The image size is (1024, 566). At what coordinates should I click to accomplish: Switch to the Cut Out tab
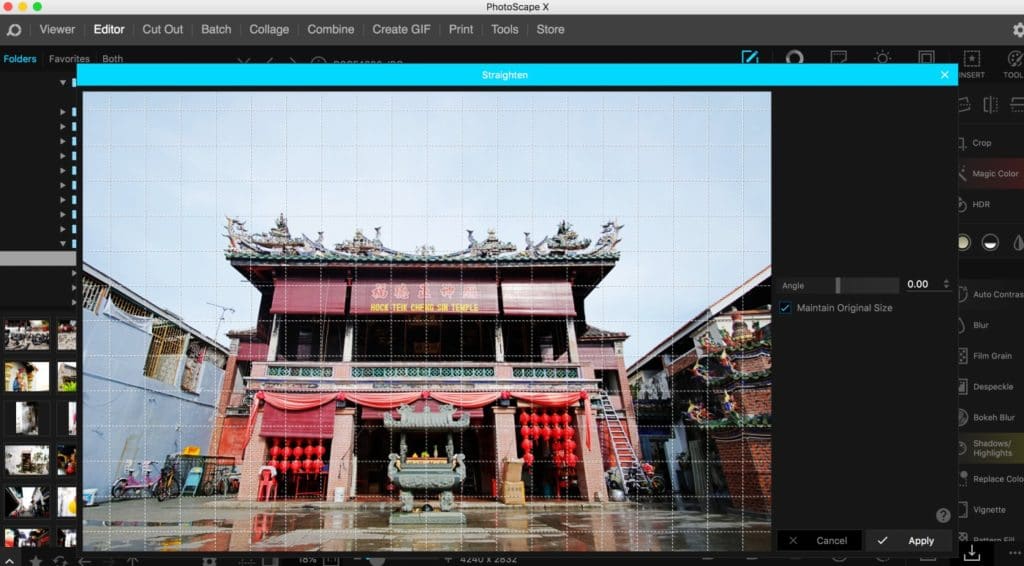pyautogui.click(x=163, y=29)
